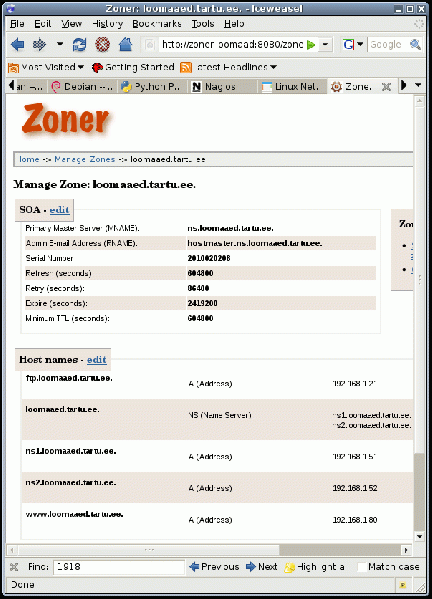Click the vertical scrollbar down arrow
The height and width of the screenshot is (599, 432).
419,536
